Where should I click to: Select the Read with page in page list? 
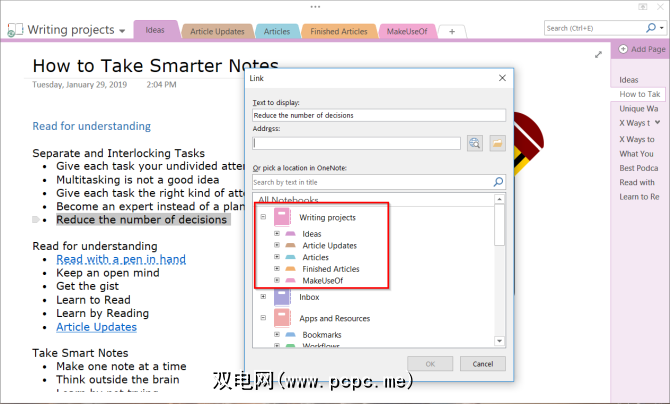[x=639, y=183]
